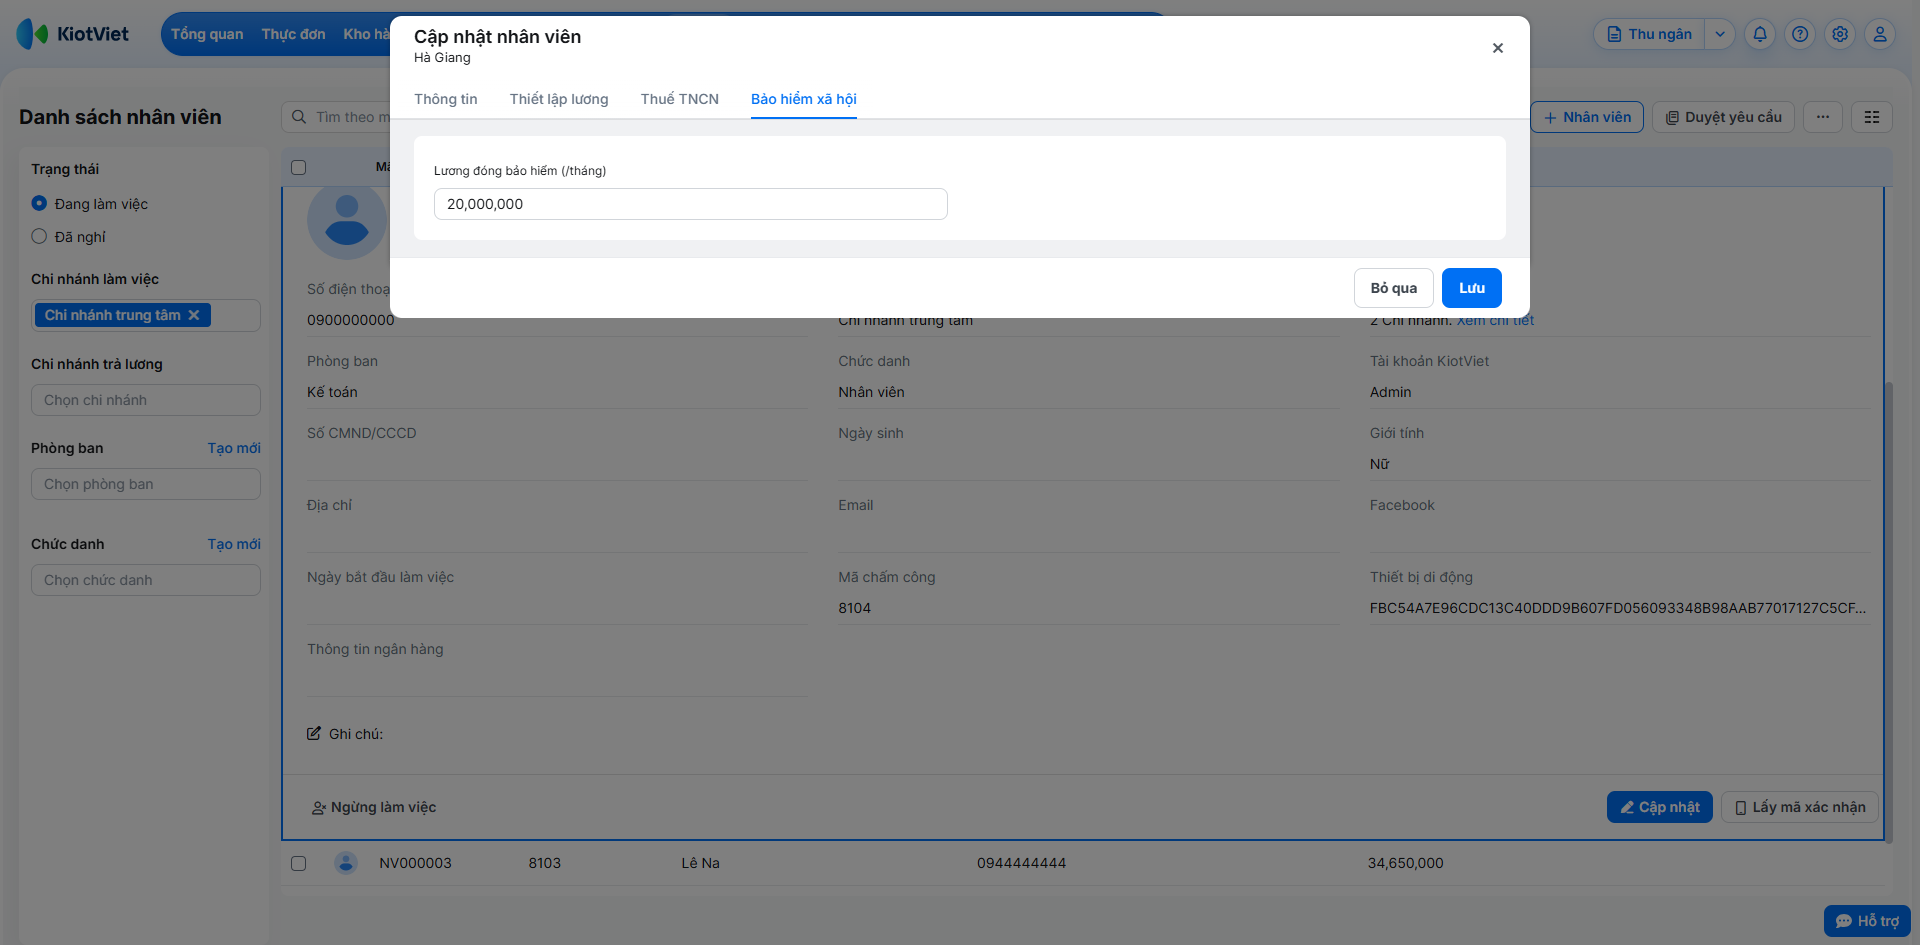This screenshot has height=945, width=1920.
Task: Click the Ngừng làm việc button
Action: point(374,807)
